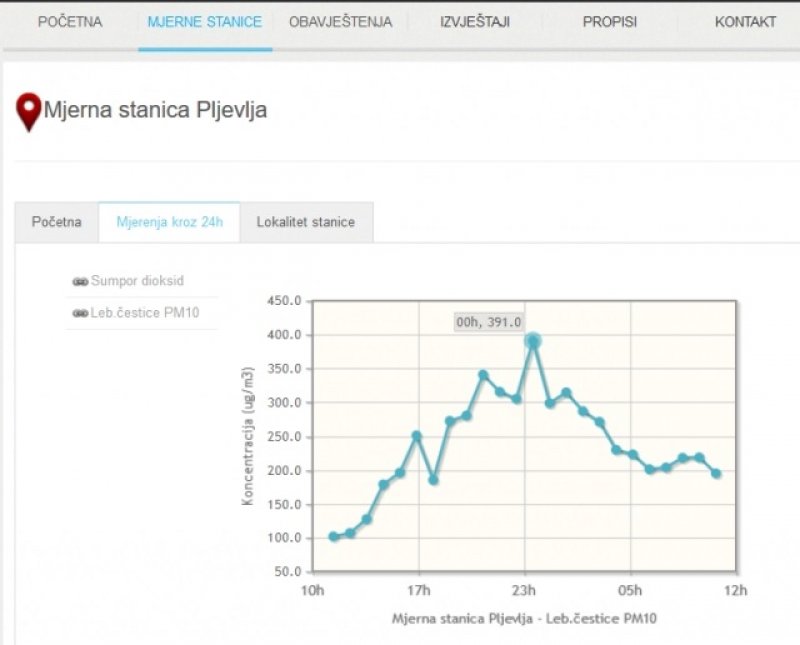Click chain-link icon beside Leb.čestice PM10
The width and height of the screenshot is (800, 645).
coord(80,314)
